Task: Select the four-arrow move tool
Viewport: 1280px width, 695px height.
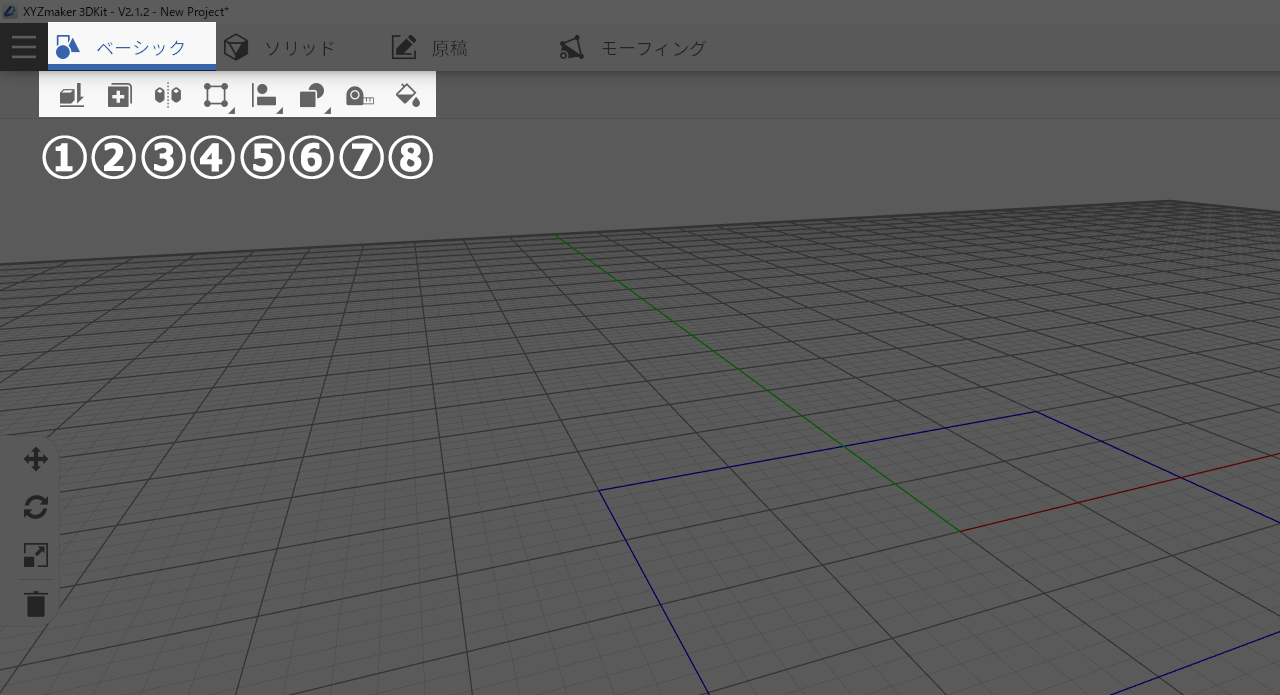Action: tap(36, 460)
